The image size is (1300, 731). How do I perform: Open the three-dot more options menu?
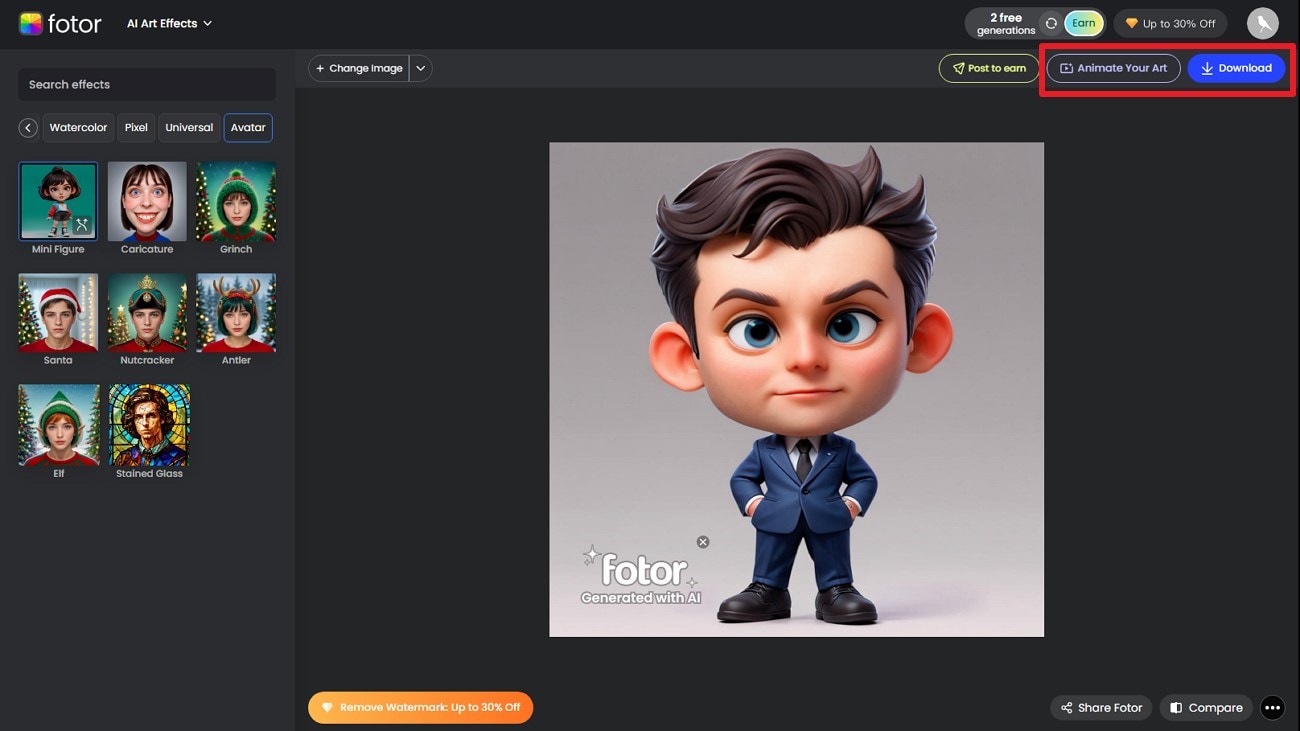1272,707
